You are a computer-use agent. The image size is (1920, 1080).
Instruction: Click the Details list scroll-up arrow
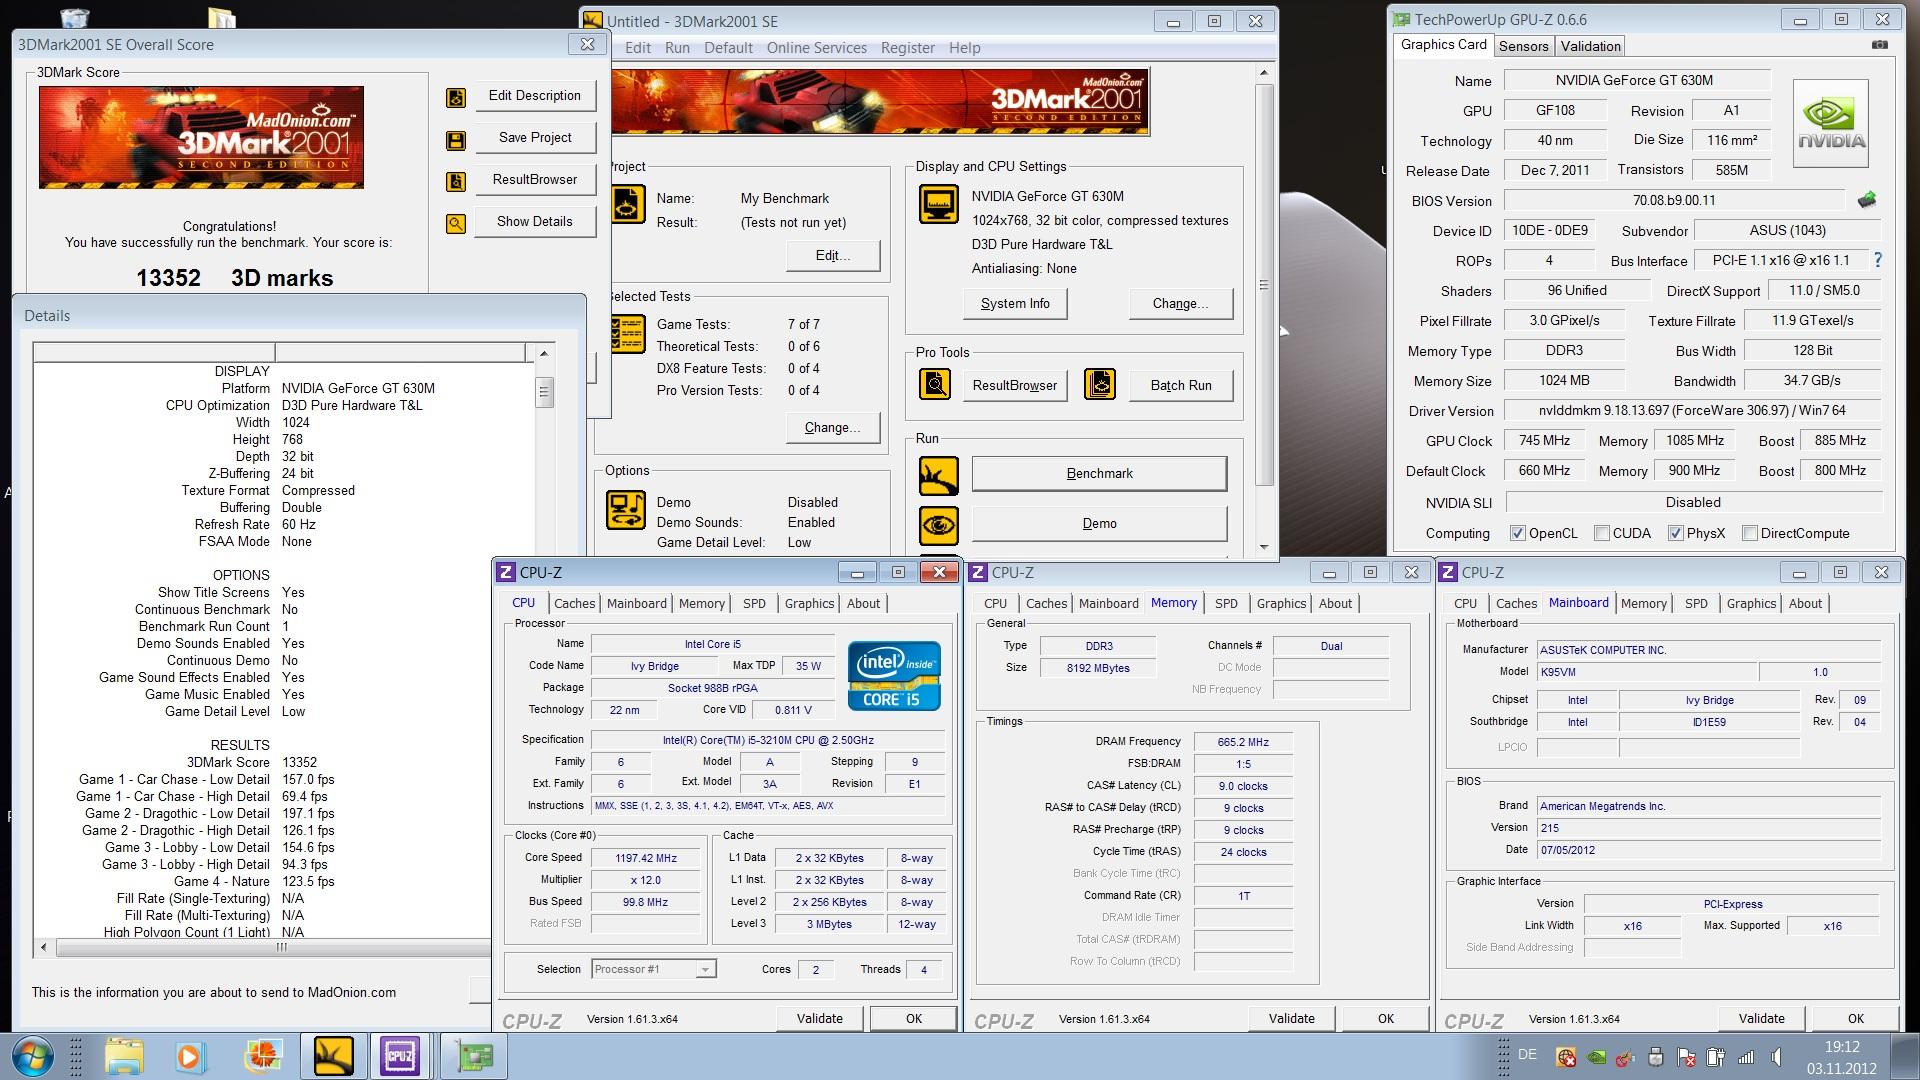544,353
